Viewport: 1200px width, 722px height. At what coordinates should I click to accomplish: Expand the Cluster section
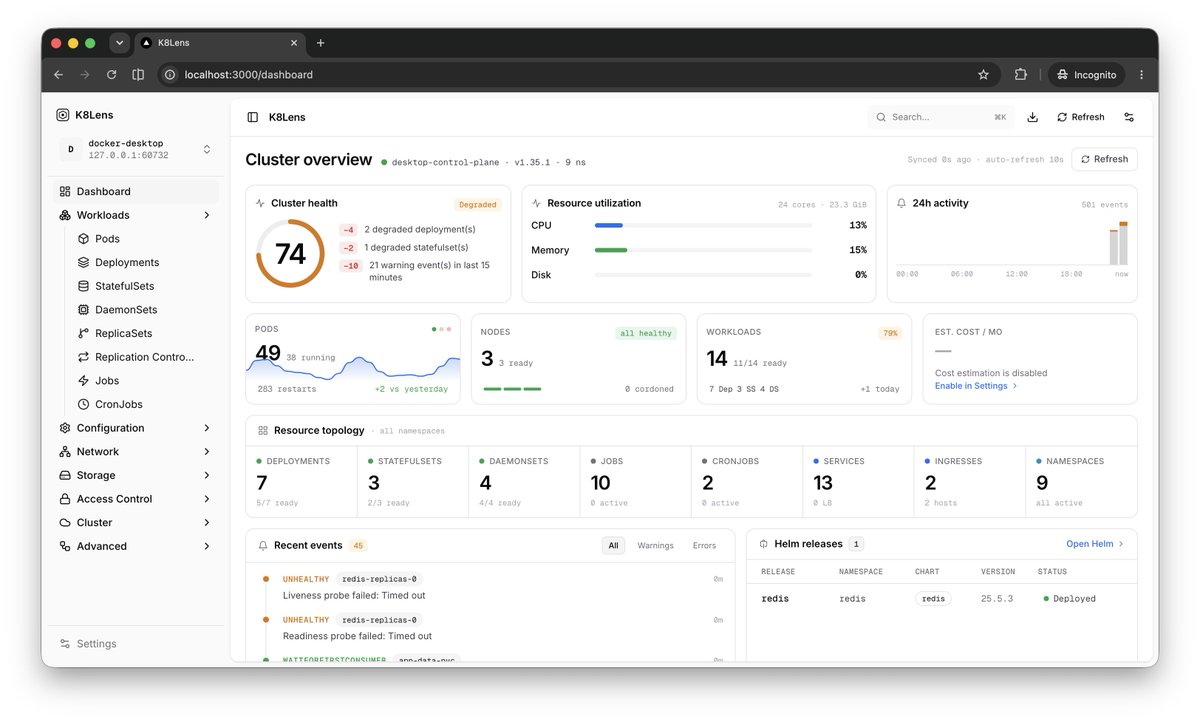click(x=135, y=523)
